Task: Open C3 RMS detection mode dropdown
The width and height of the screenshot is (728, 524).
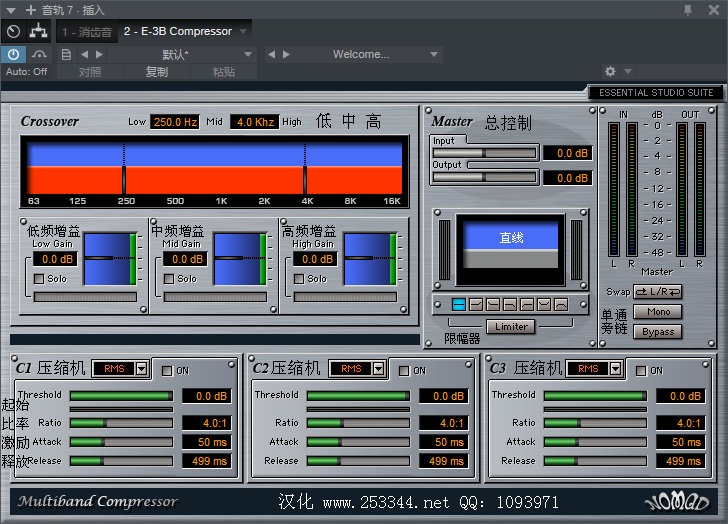Action: (x=616, y=369)
